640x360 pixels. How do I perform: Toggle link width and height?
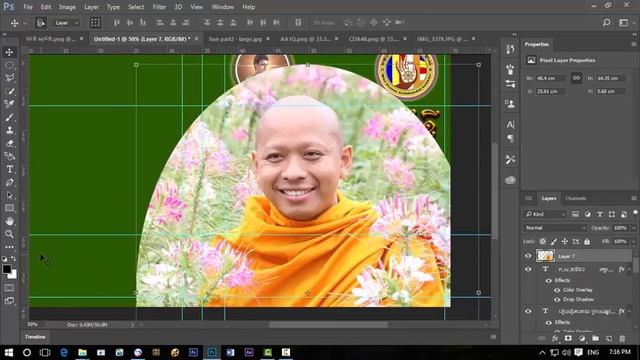[576, 78]
